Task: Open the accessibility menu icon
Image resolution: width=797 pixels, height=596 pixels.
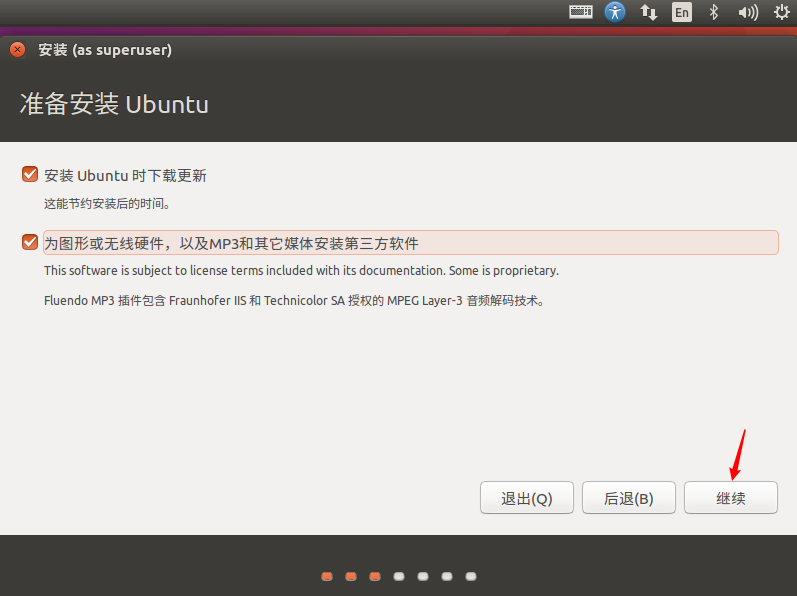Action: tap(615, 12)
